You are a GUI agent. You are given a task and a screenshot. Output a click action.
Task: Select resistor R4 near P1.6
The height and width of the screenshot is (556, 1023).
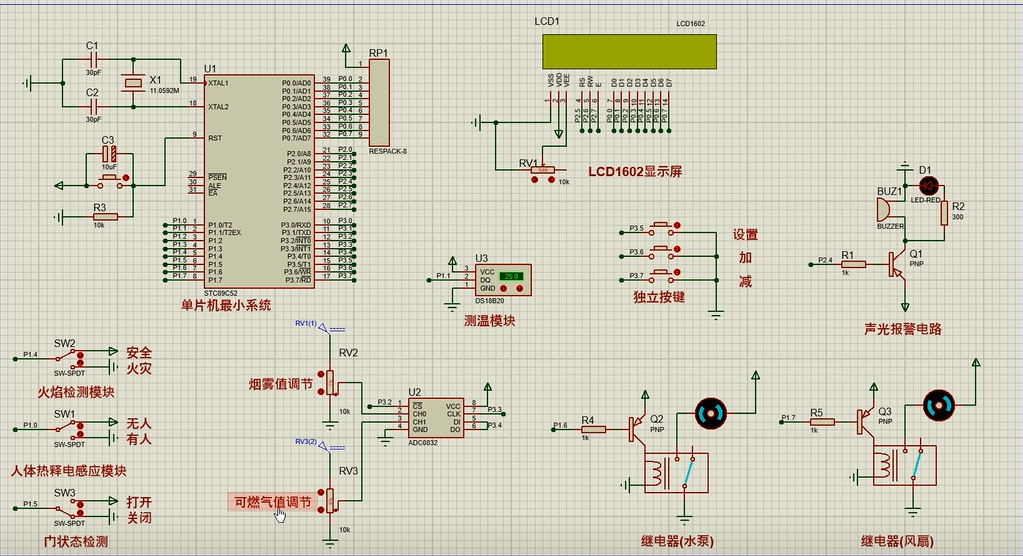593,429
